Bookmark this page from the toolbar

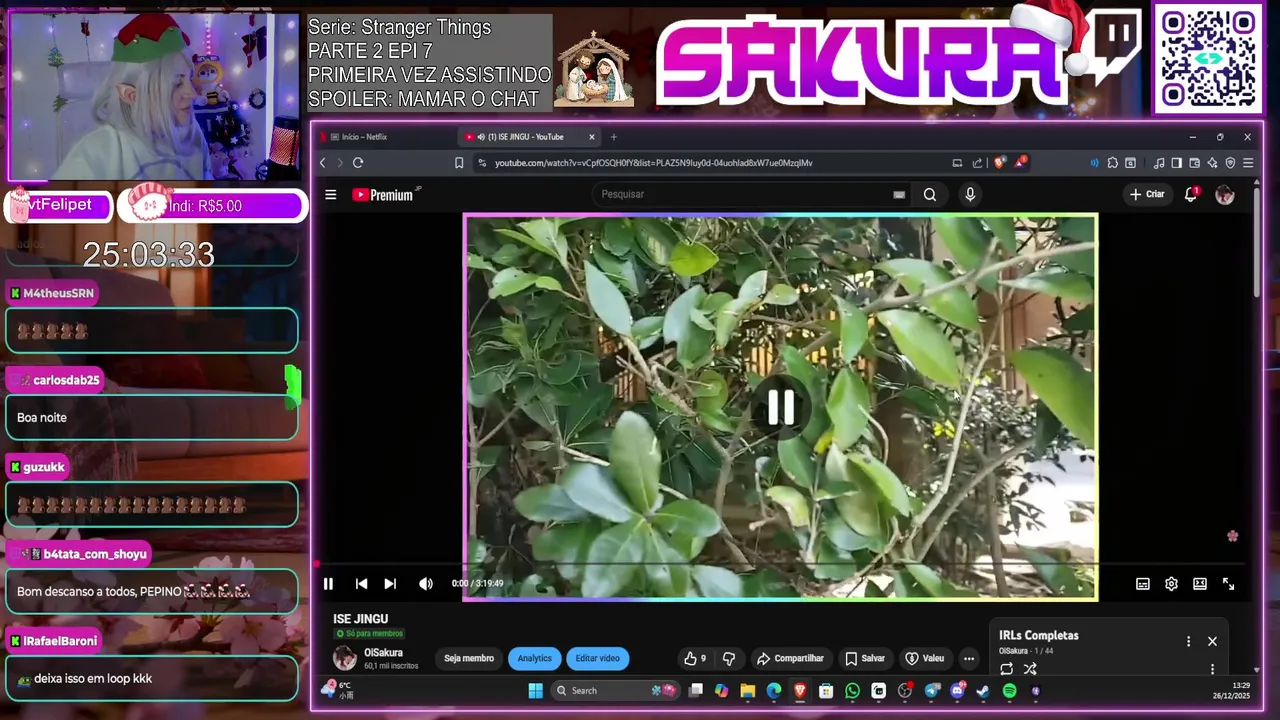tap(459, 163)
